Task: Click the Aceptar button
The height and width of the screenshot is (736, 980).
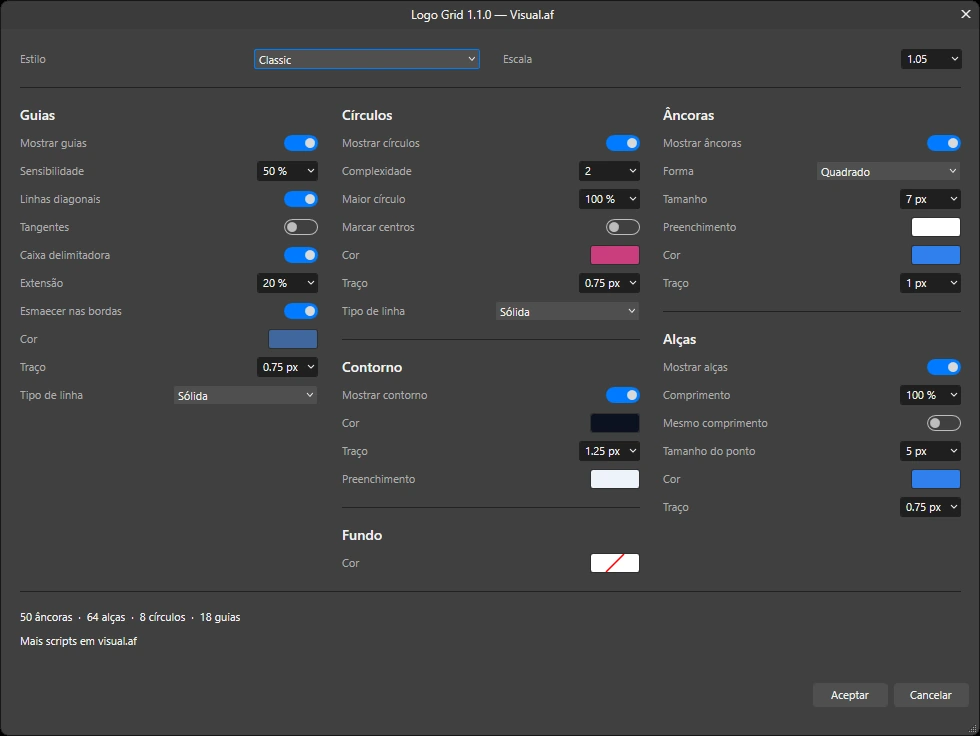Action: [x=850, y=695]
